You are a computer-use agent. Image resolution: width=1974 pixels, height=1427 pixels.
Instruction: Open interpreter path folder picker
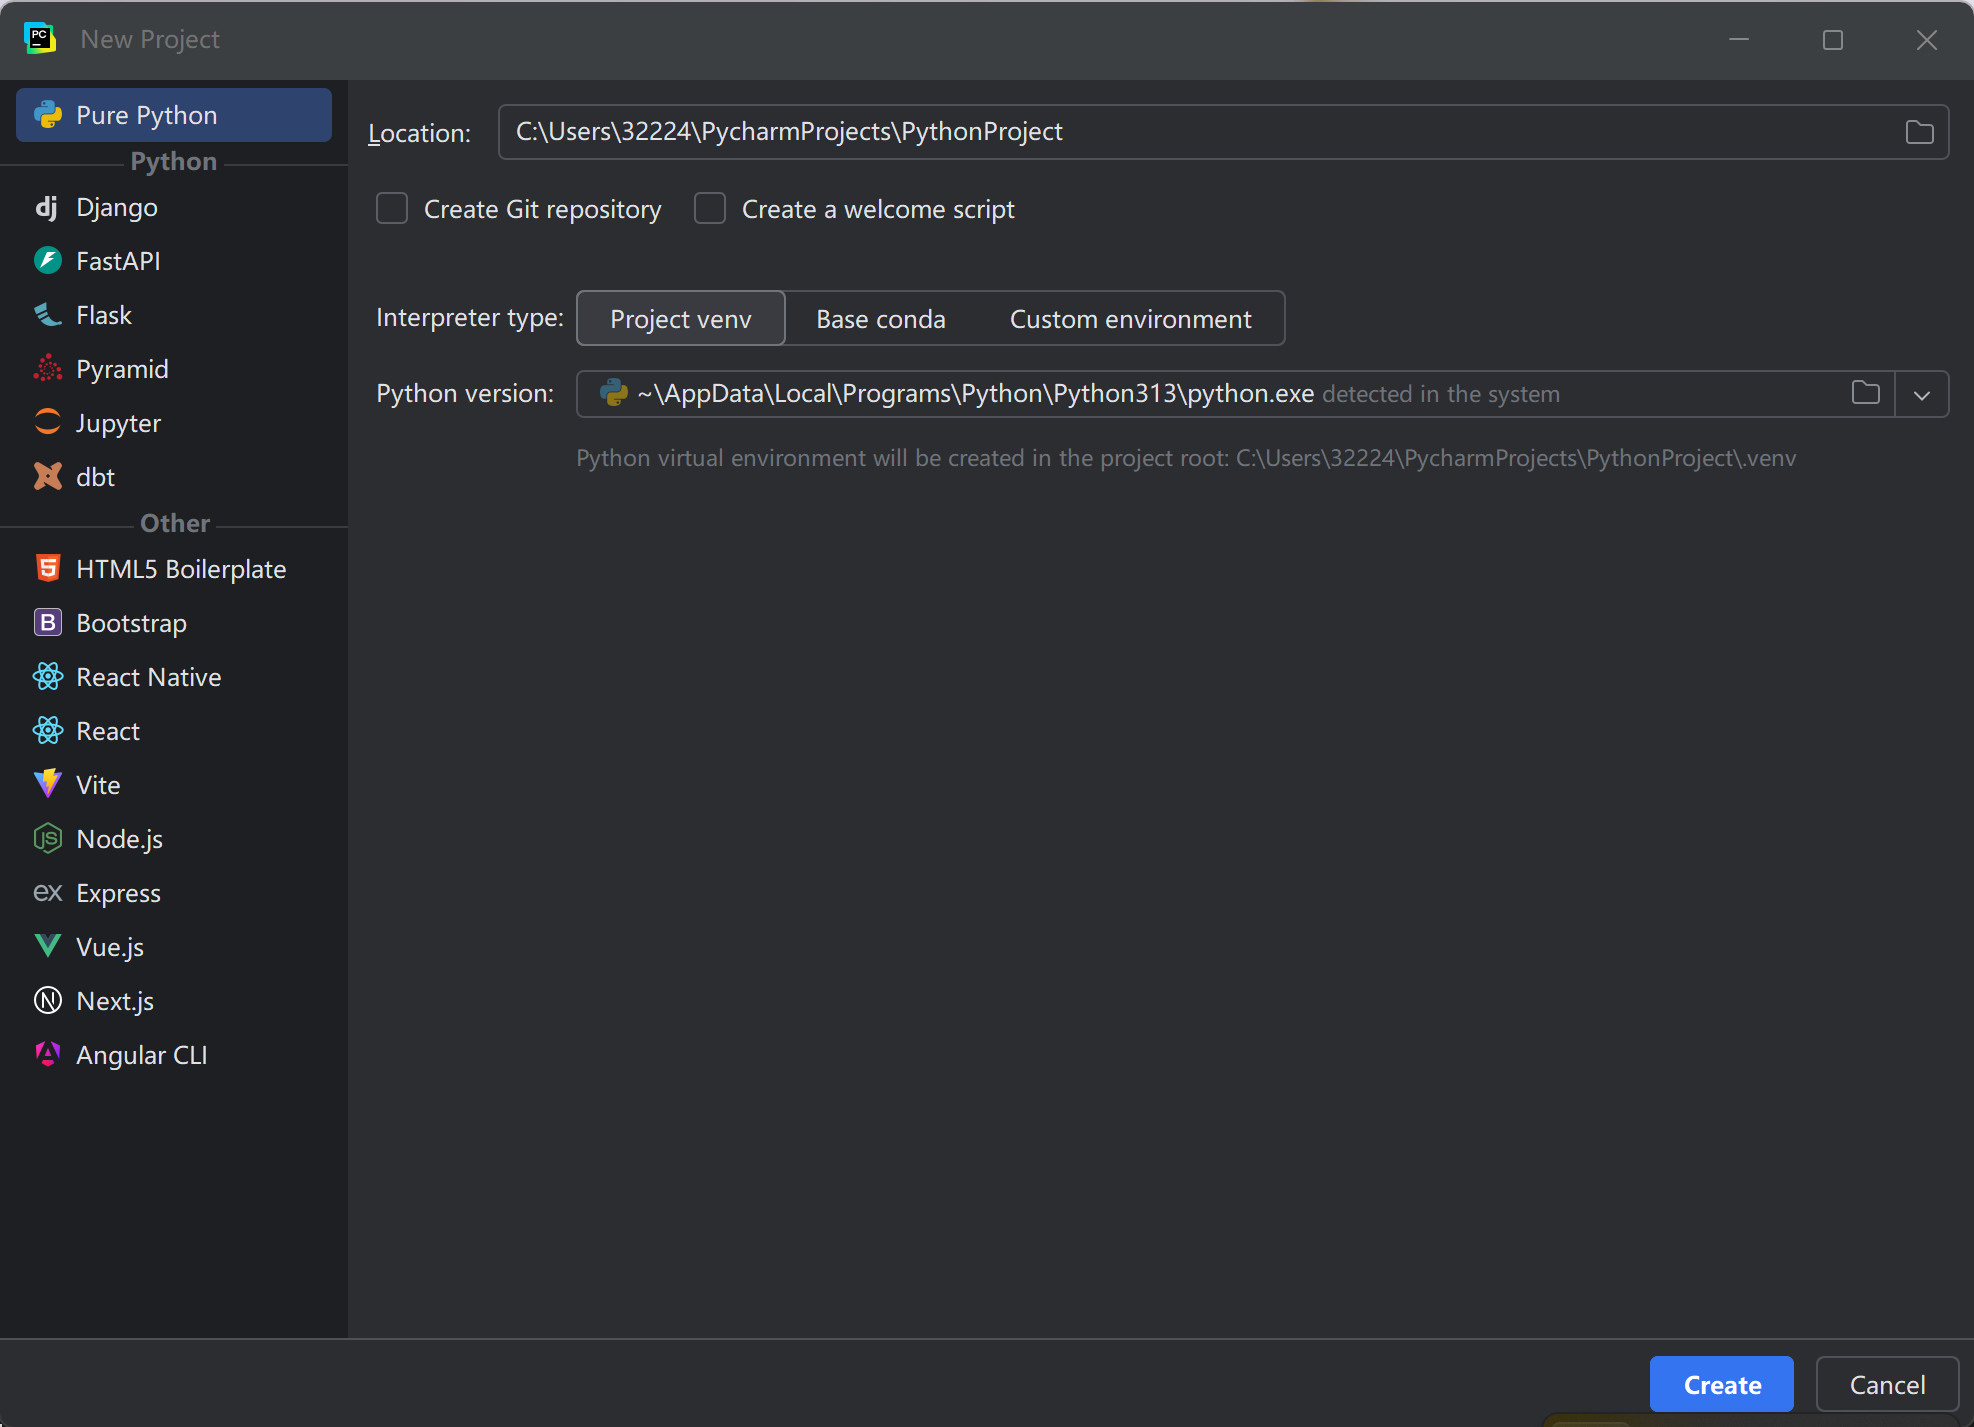[1865, 393]
